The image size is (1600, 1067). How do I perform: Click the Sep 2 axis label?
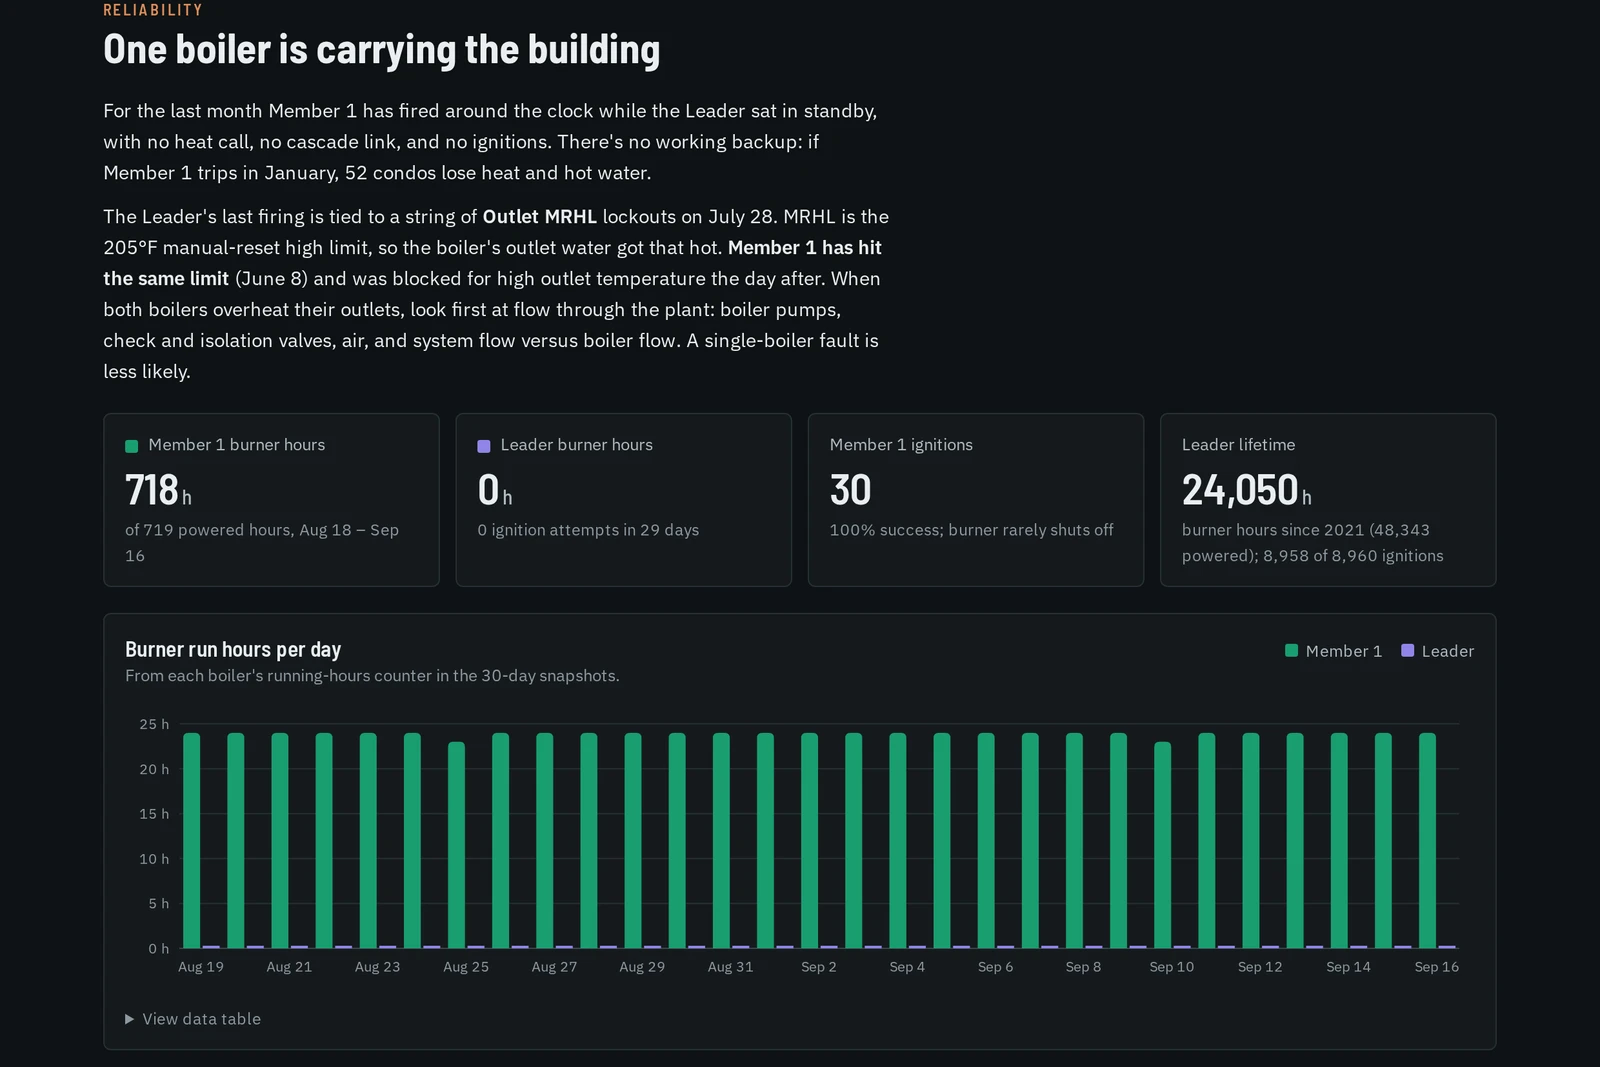click(x=819, y=967)
